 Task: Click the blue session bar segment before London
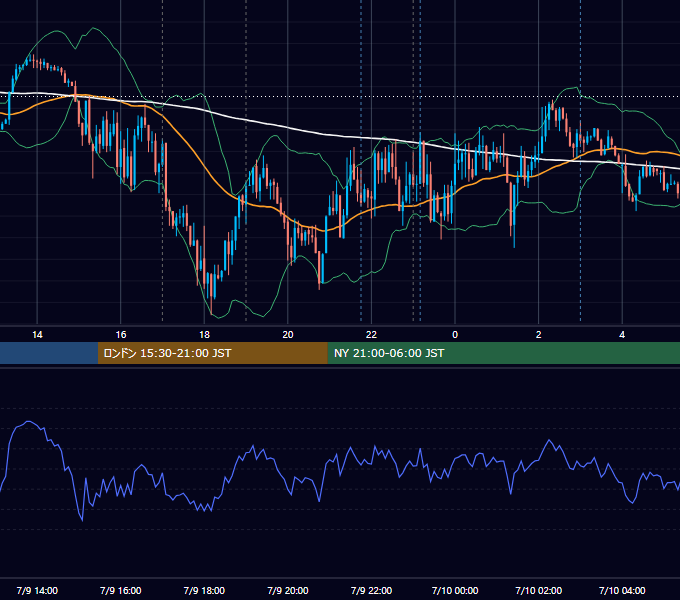(49, 353)
